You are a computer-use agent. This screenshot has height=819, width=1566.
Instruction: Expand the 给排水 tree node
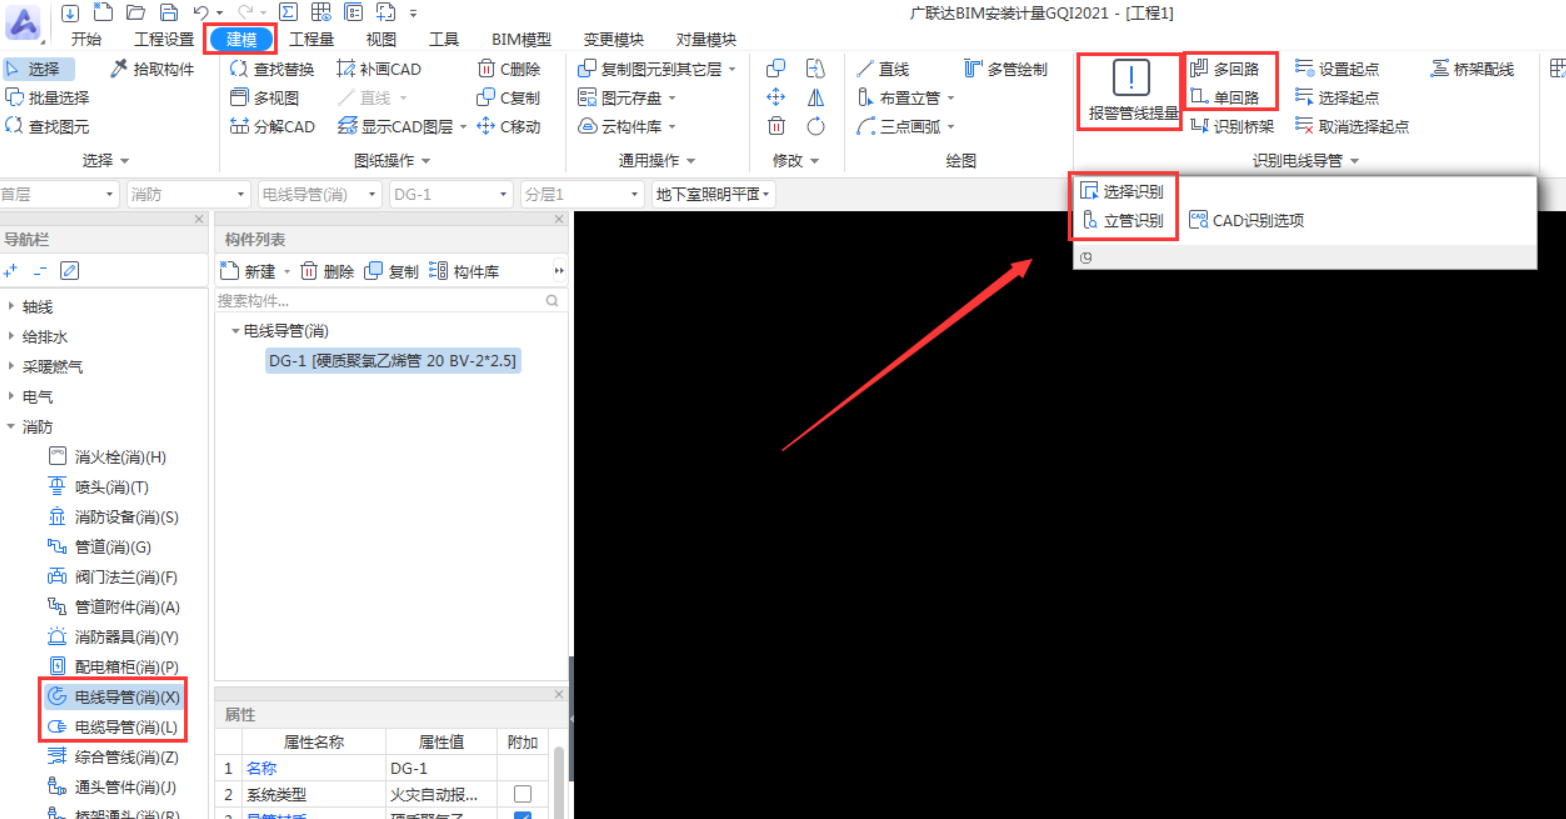[x=11, y=337]
